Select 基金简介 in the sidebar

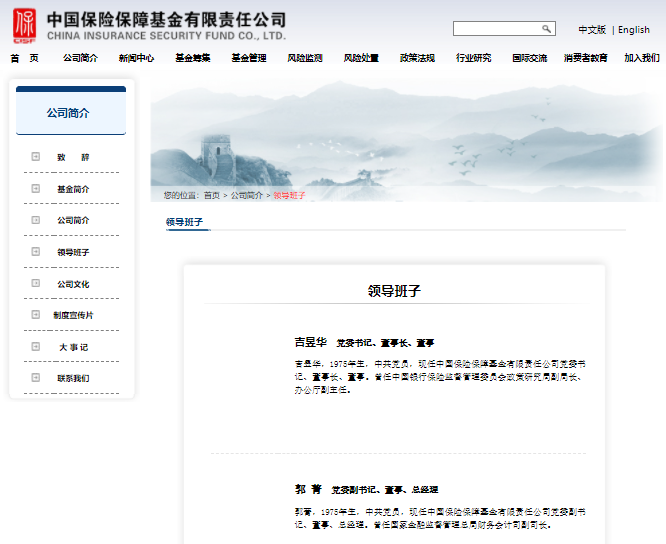pos(73,189)
